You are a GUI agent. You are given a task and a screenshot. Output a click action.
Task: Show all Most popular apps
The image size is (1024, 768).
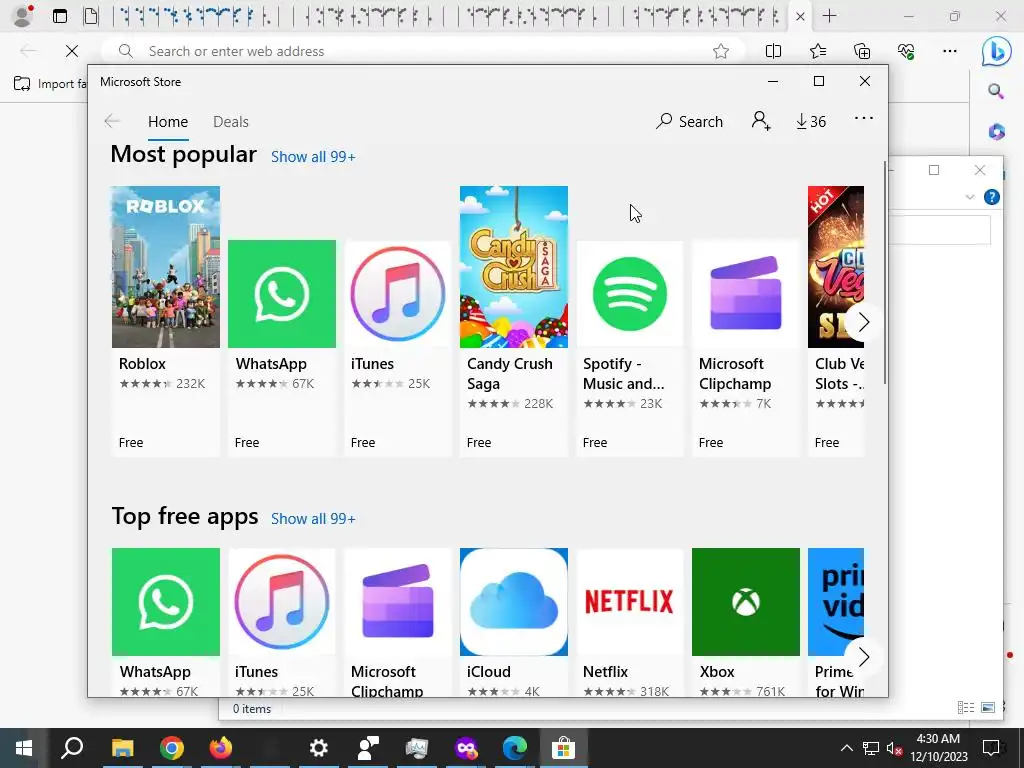tap(313, 157)
